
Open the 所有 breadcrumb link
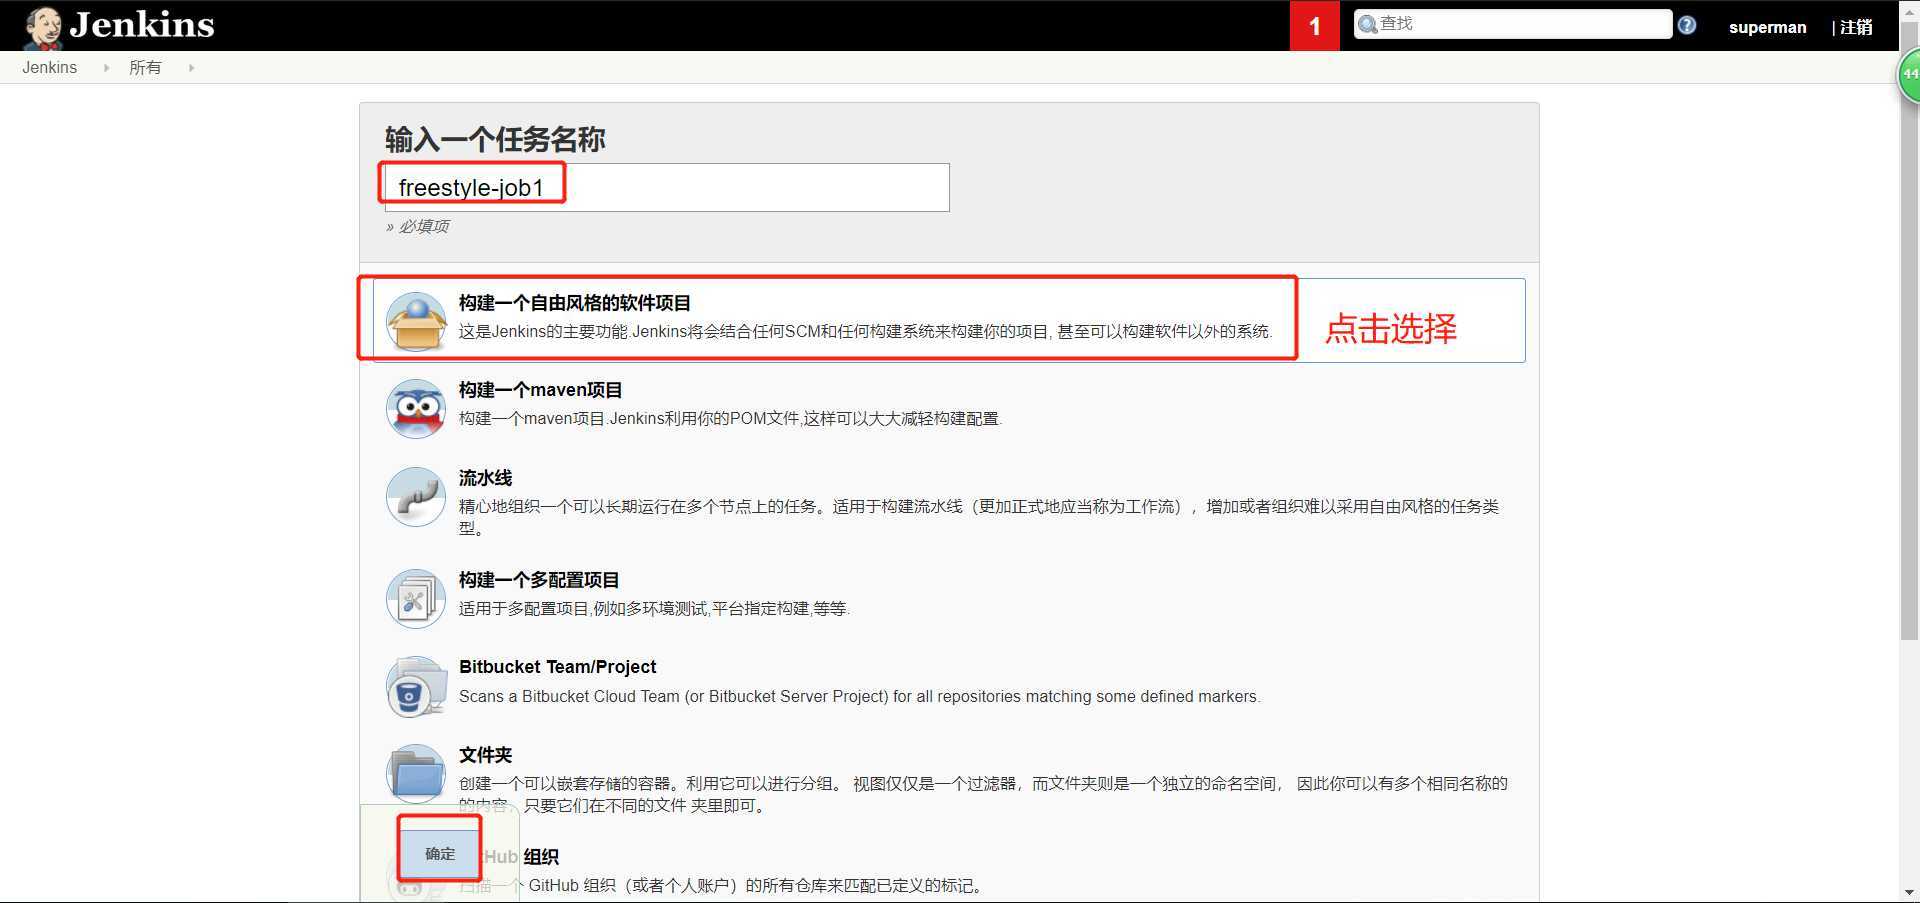click(x=145, y=67)
